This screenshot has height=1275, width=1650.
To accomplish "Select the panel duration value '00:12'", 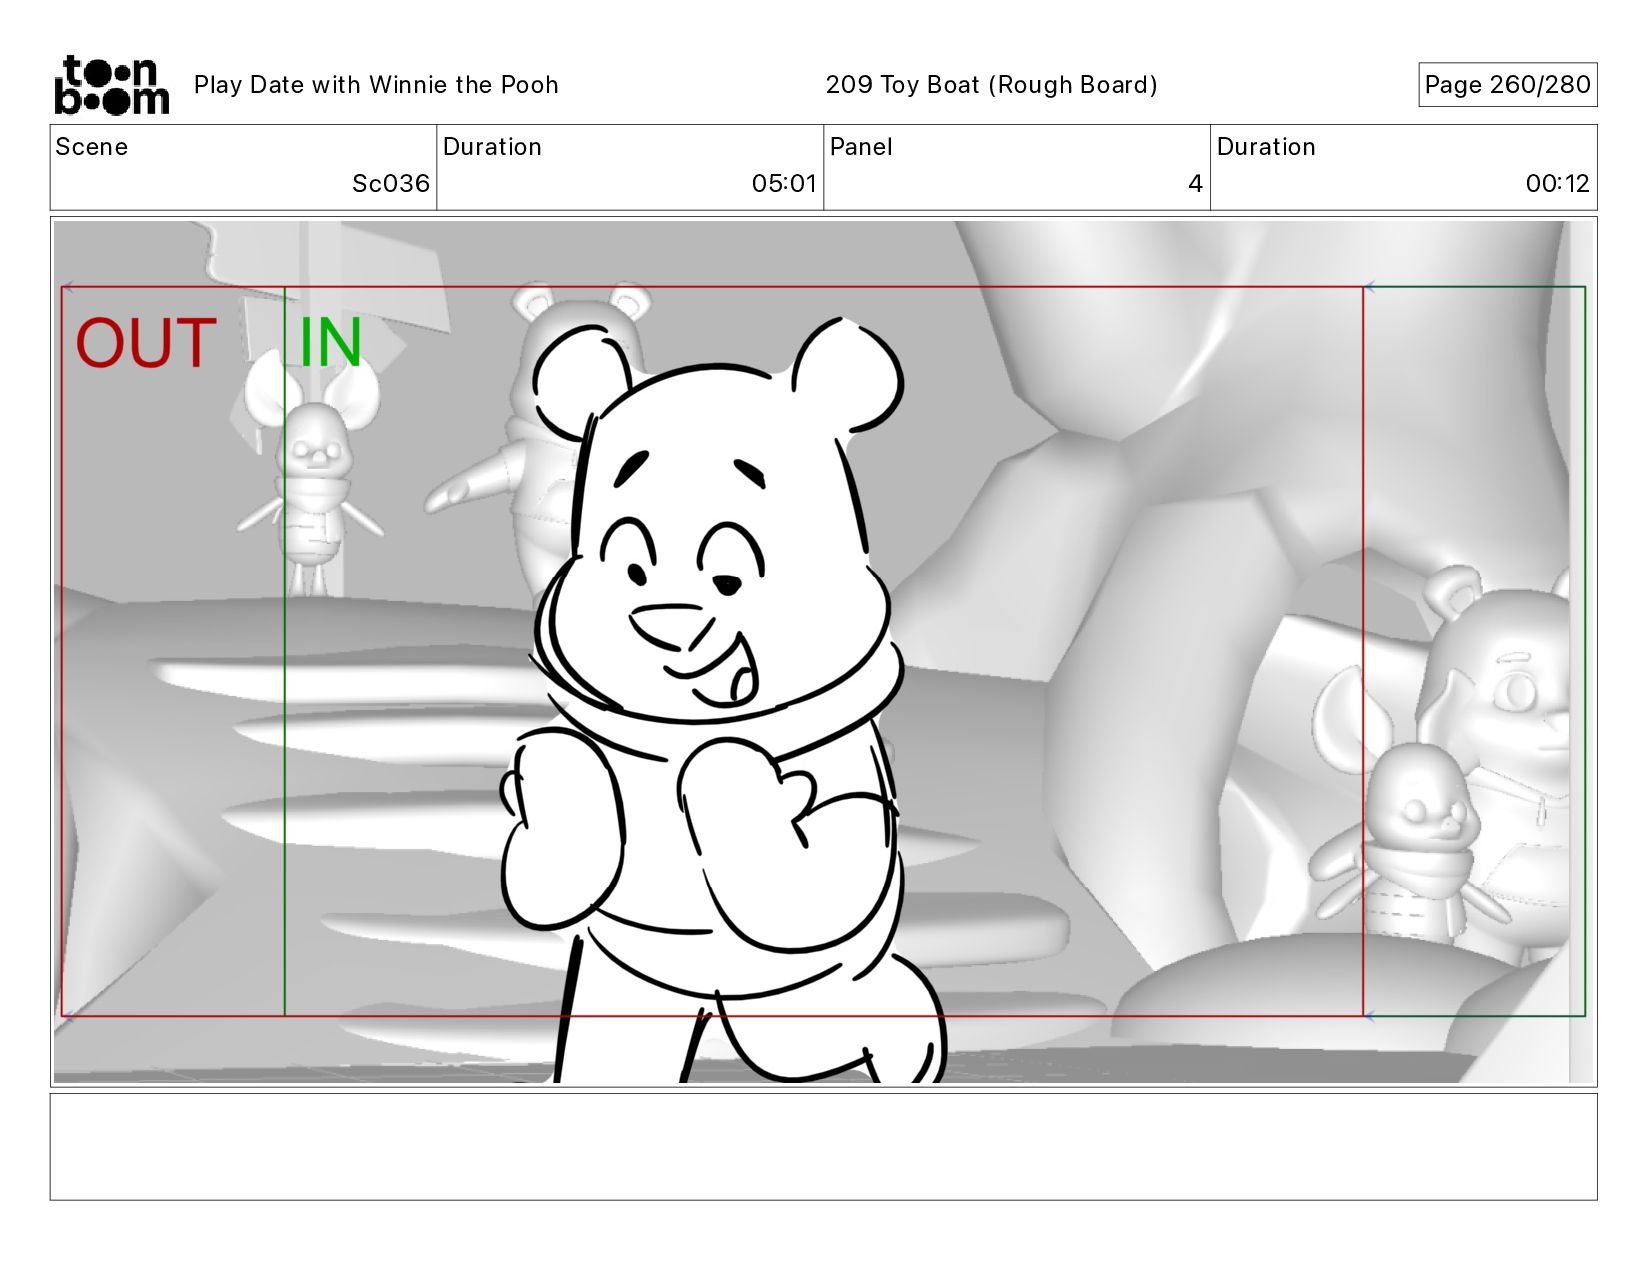I will [x=1557, y=184].
